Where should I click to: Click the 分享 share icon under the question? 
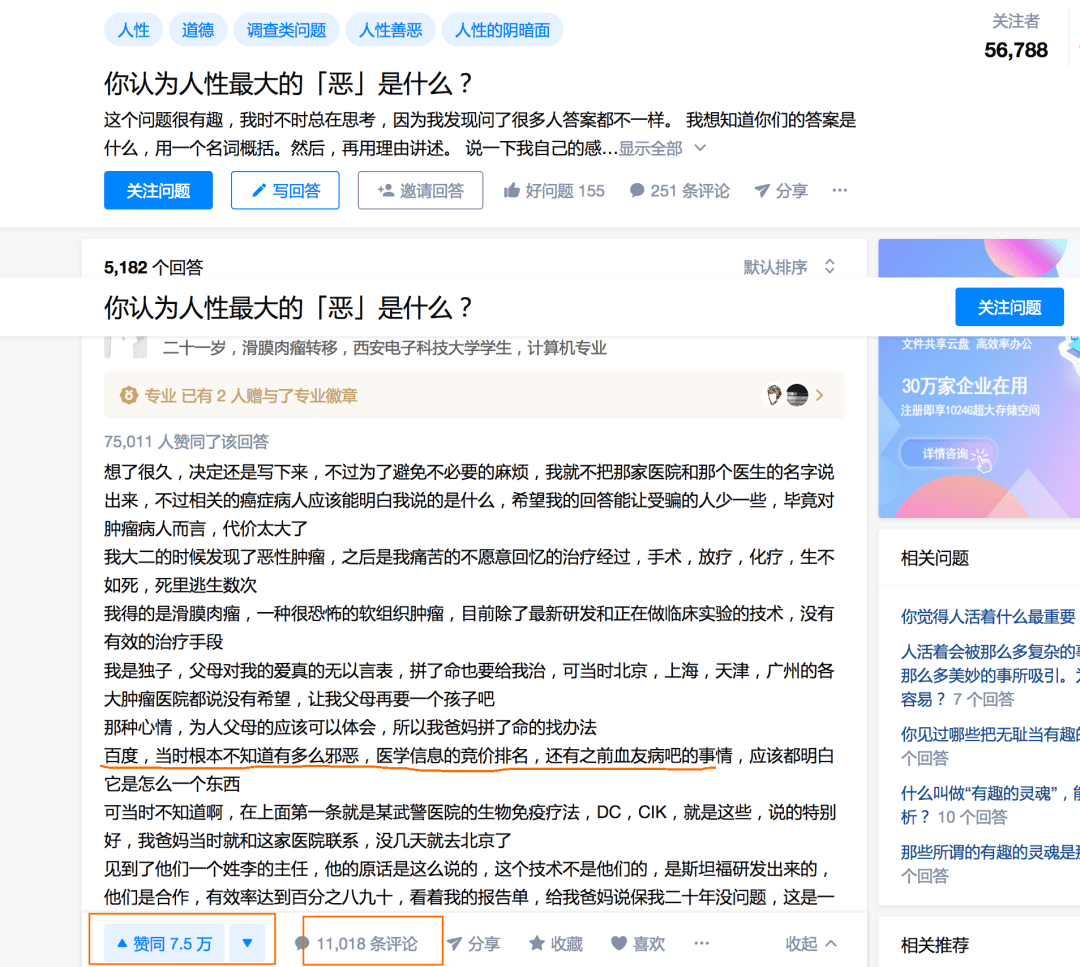click(764, 190)
